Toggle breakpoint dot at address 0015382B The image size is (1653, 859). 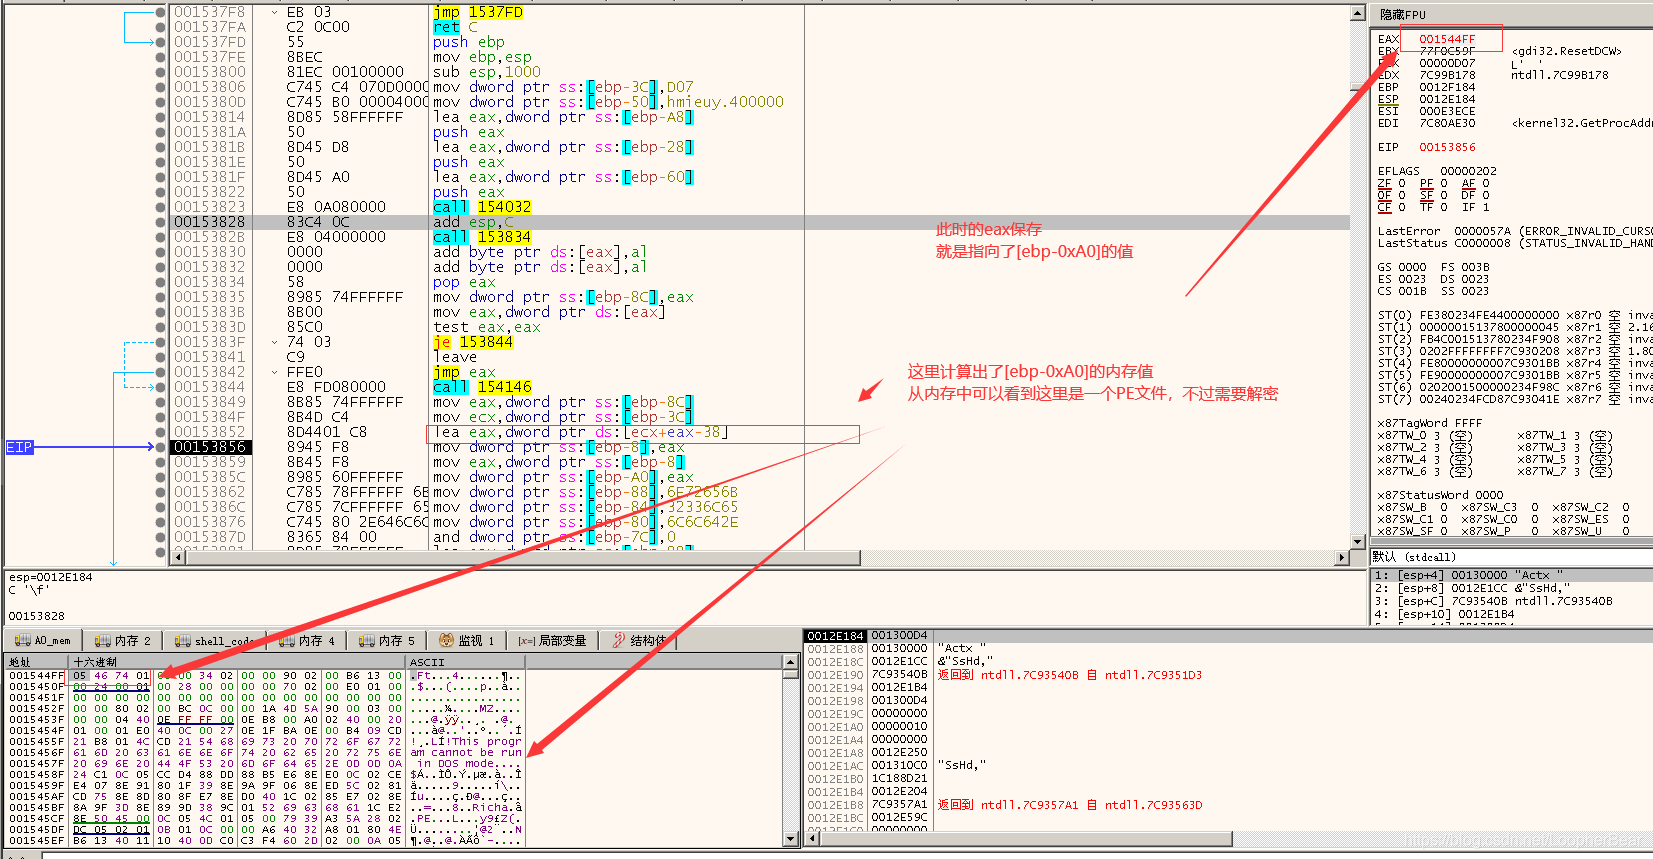[161, 237]
